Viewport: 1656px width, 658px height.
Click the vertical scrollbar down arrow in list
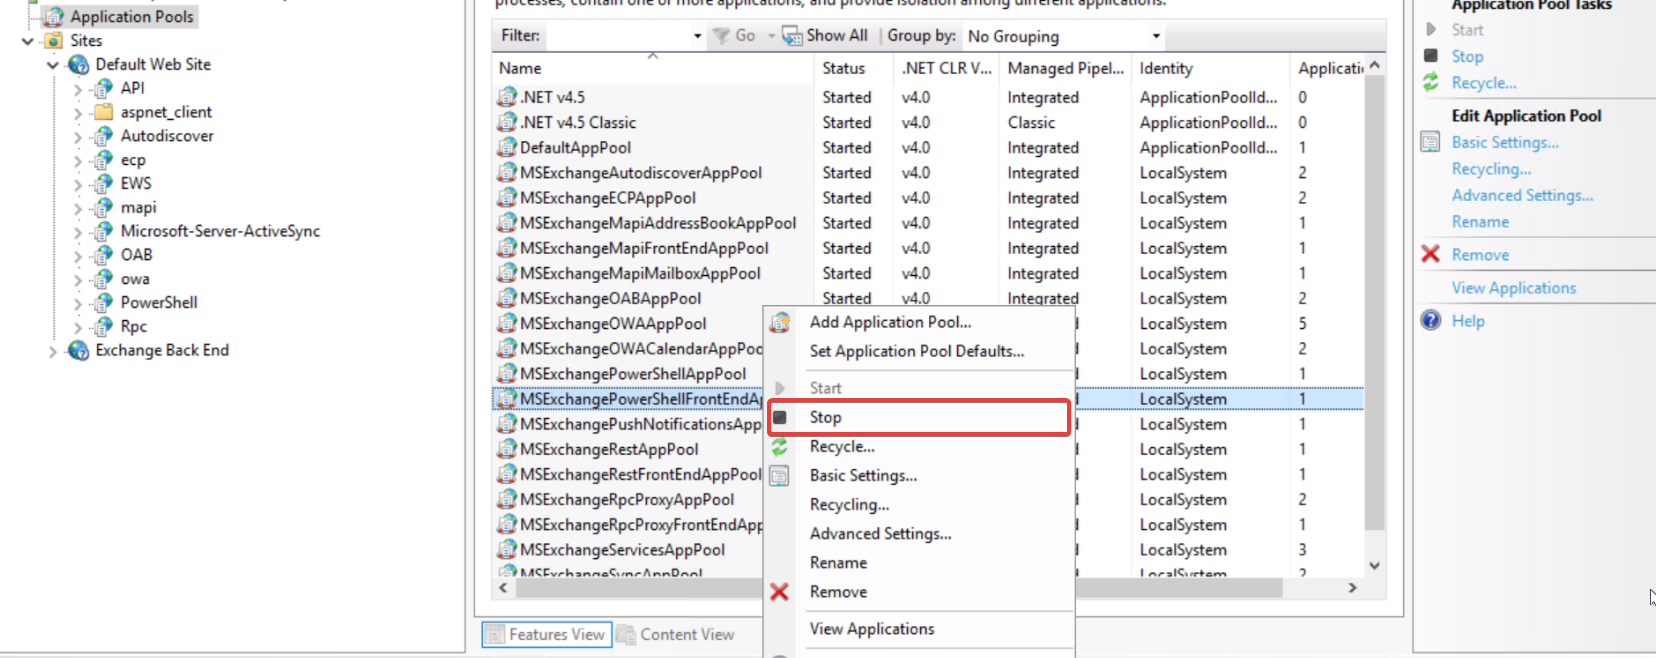coord(1375,565)
